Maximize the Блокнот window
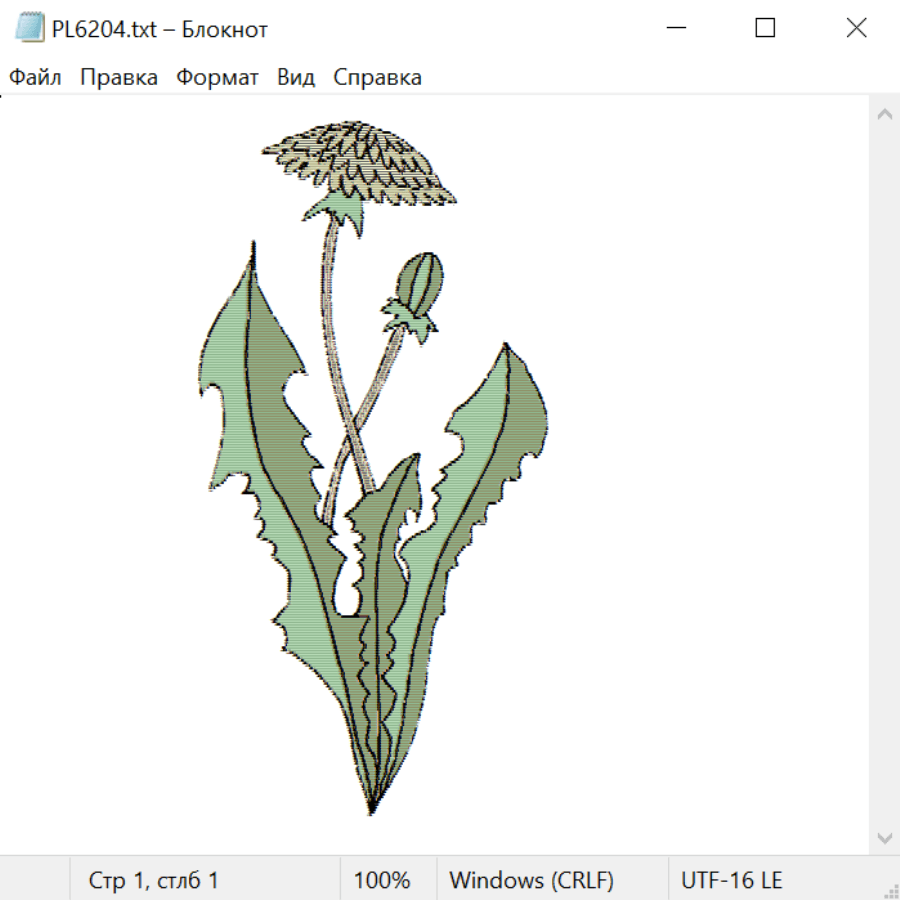This screenshot has height=900, width=900. point(765,28)
